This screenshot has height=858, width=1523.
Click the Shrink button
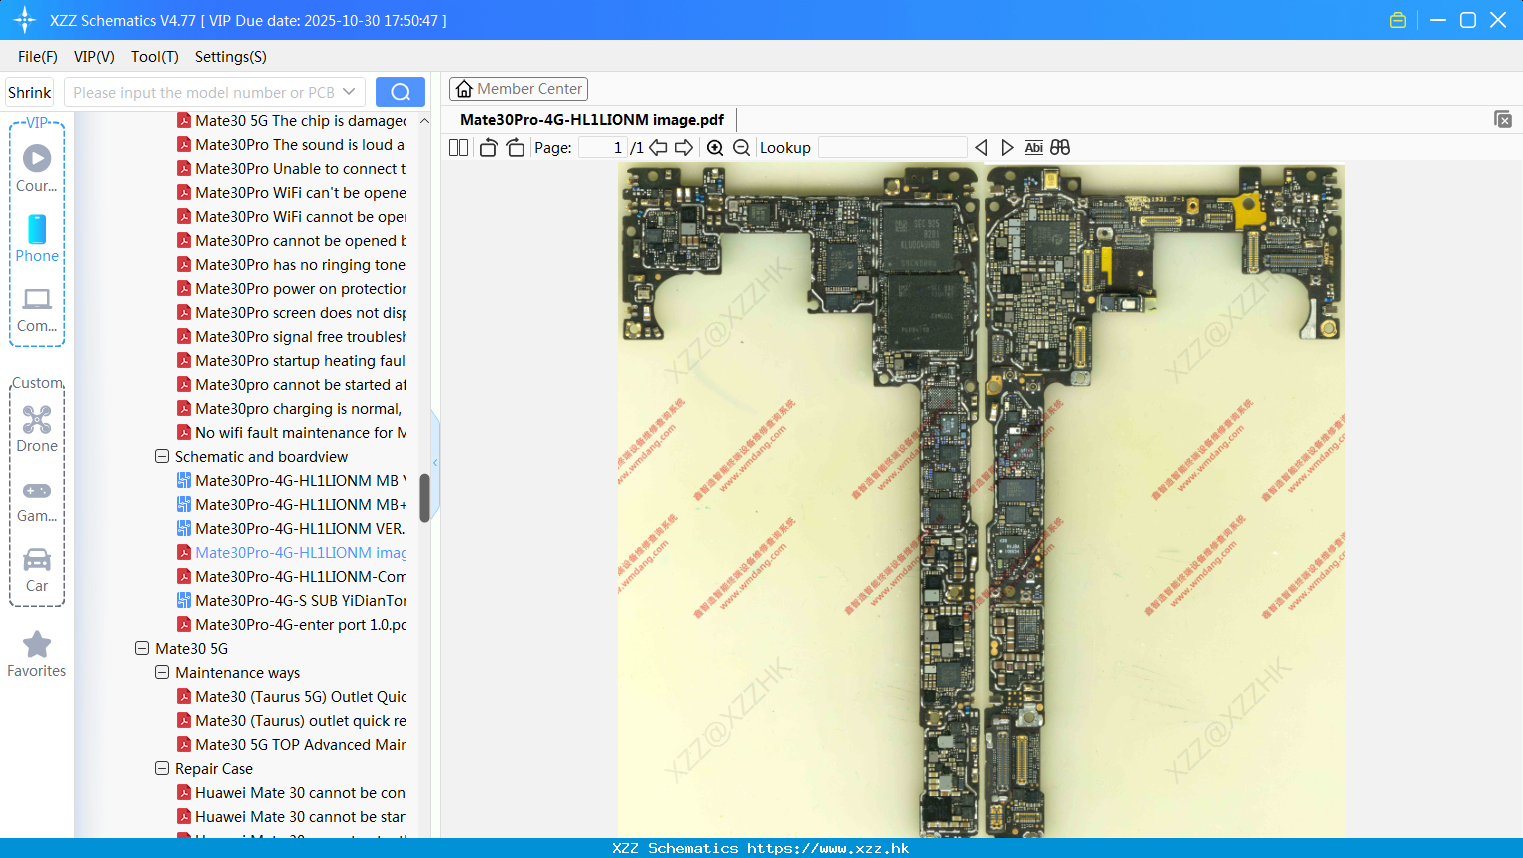30,92
